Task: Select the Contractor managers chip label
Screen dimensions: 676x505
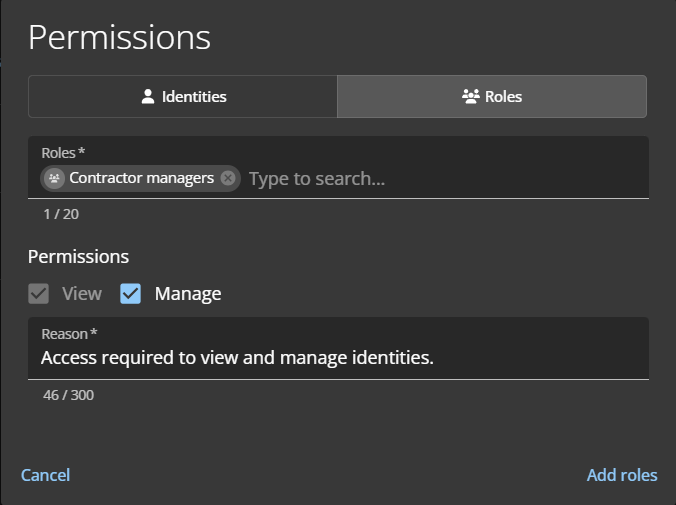Action: 141,178
